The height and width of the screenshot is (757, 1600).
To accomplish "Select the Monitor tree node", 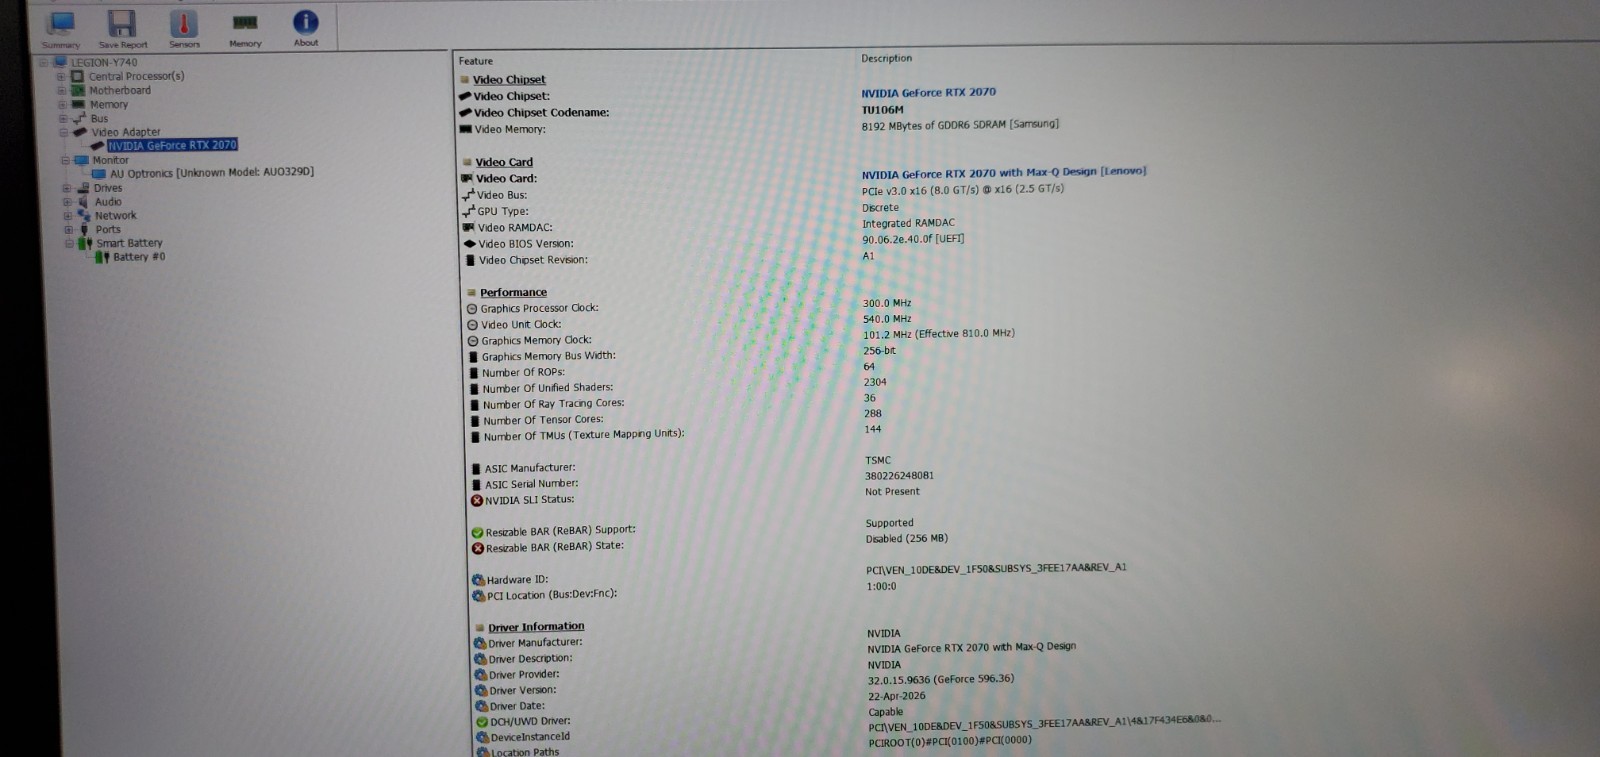I will click(111, 160).
